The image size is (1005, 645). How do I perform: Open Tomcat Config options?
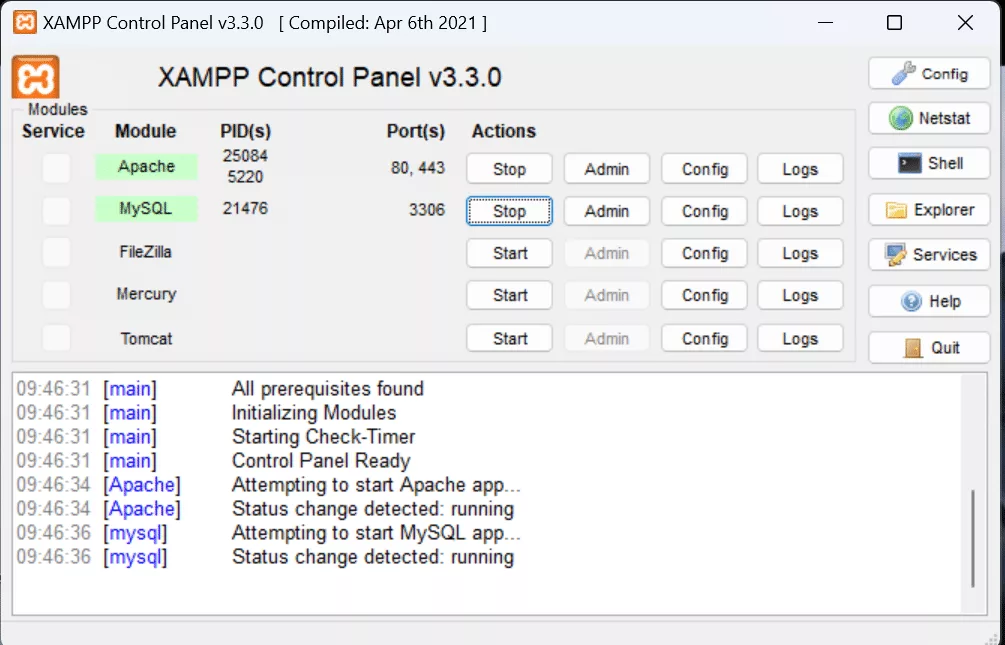coord(704,339)
